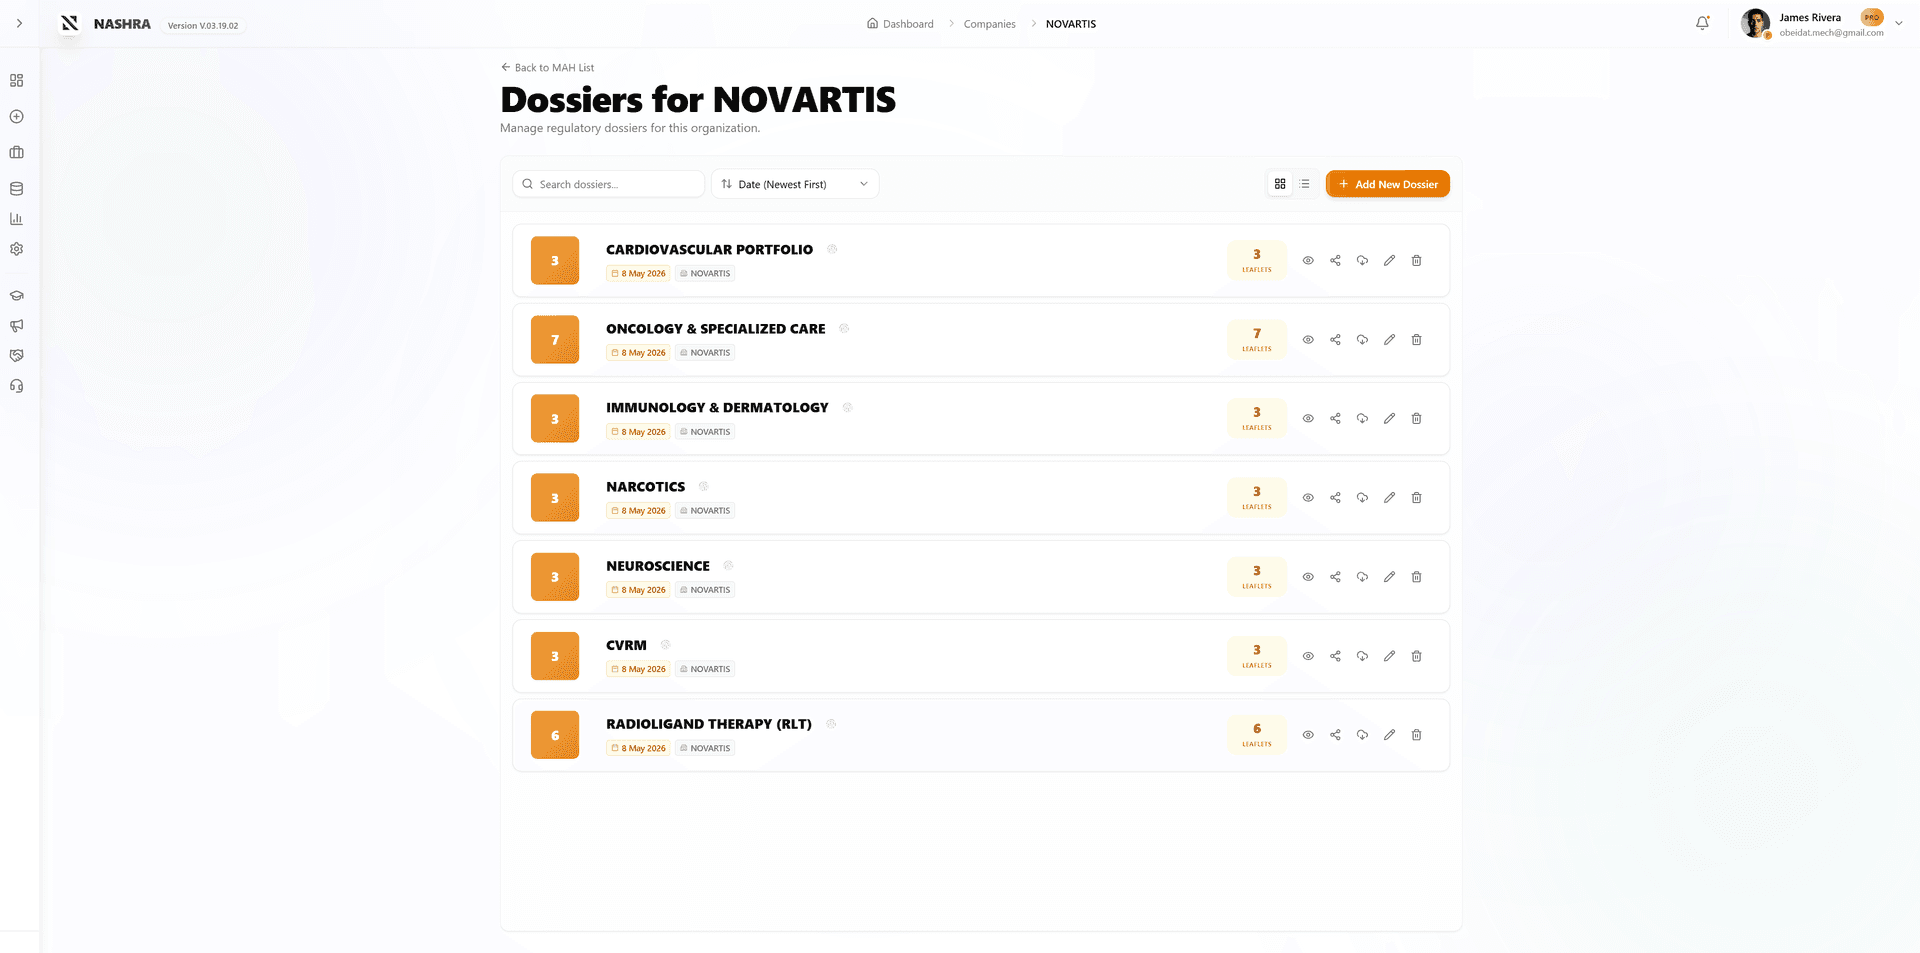Expand the collapsed sidebar with chevron
The image size is (1920, 953).
[19, 23]
